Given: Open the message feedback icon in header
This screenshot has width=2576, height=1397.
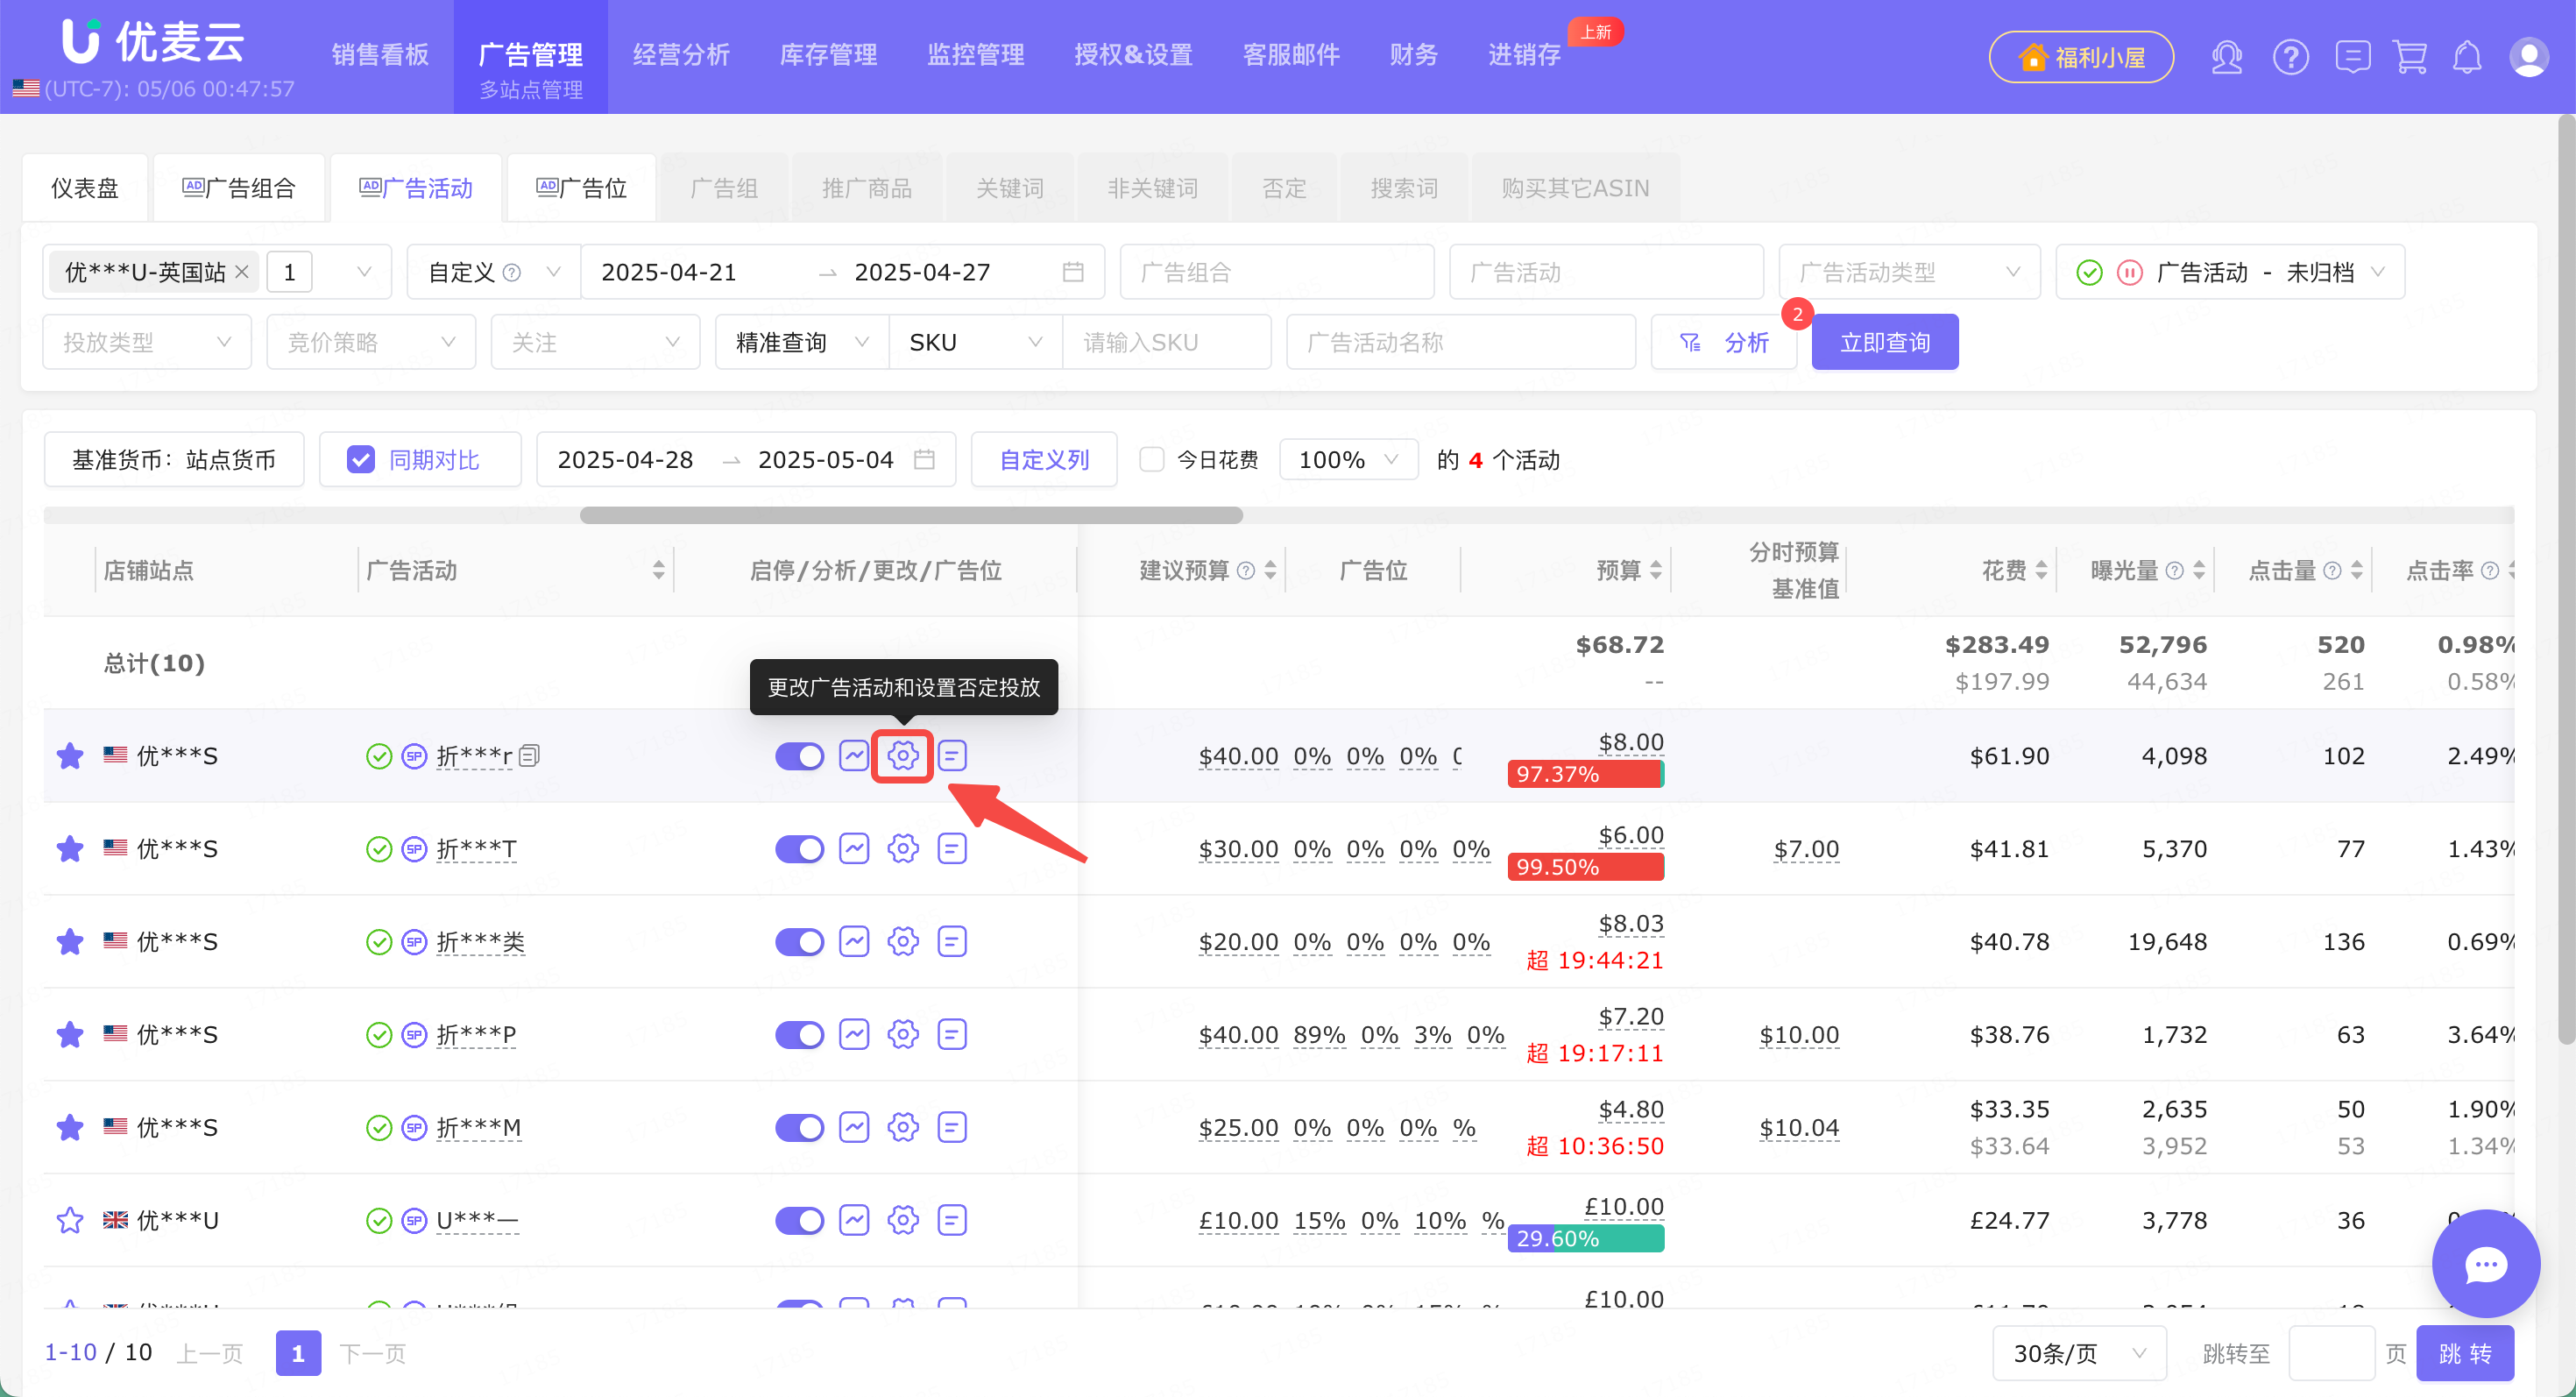Looking at the screenshot, I should click(x=2352, y=57).
